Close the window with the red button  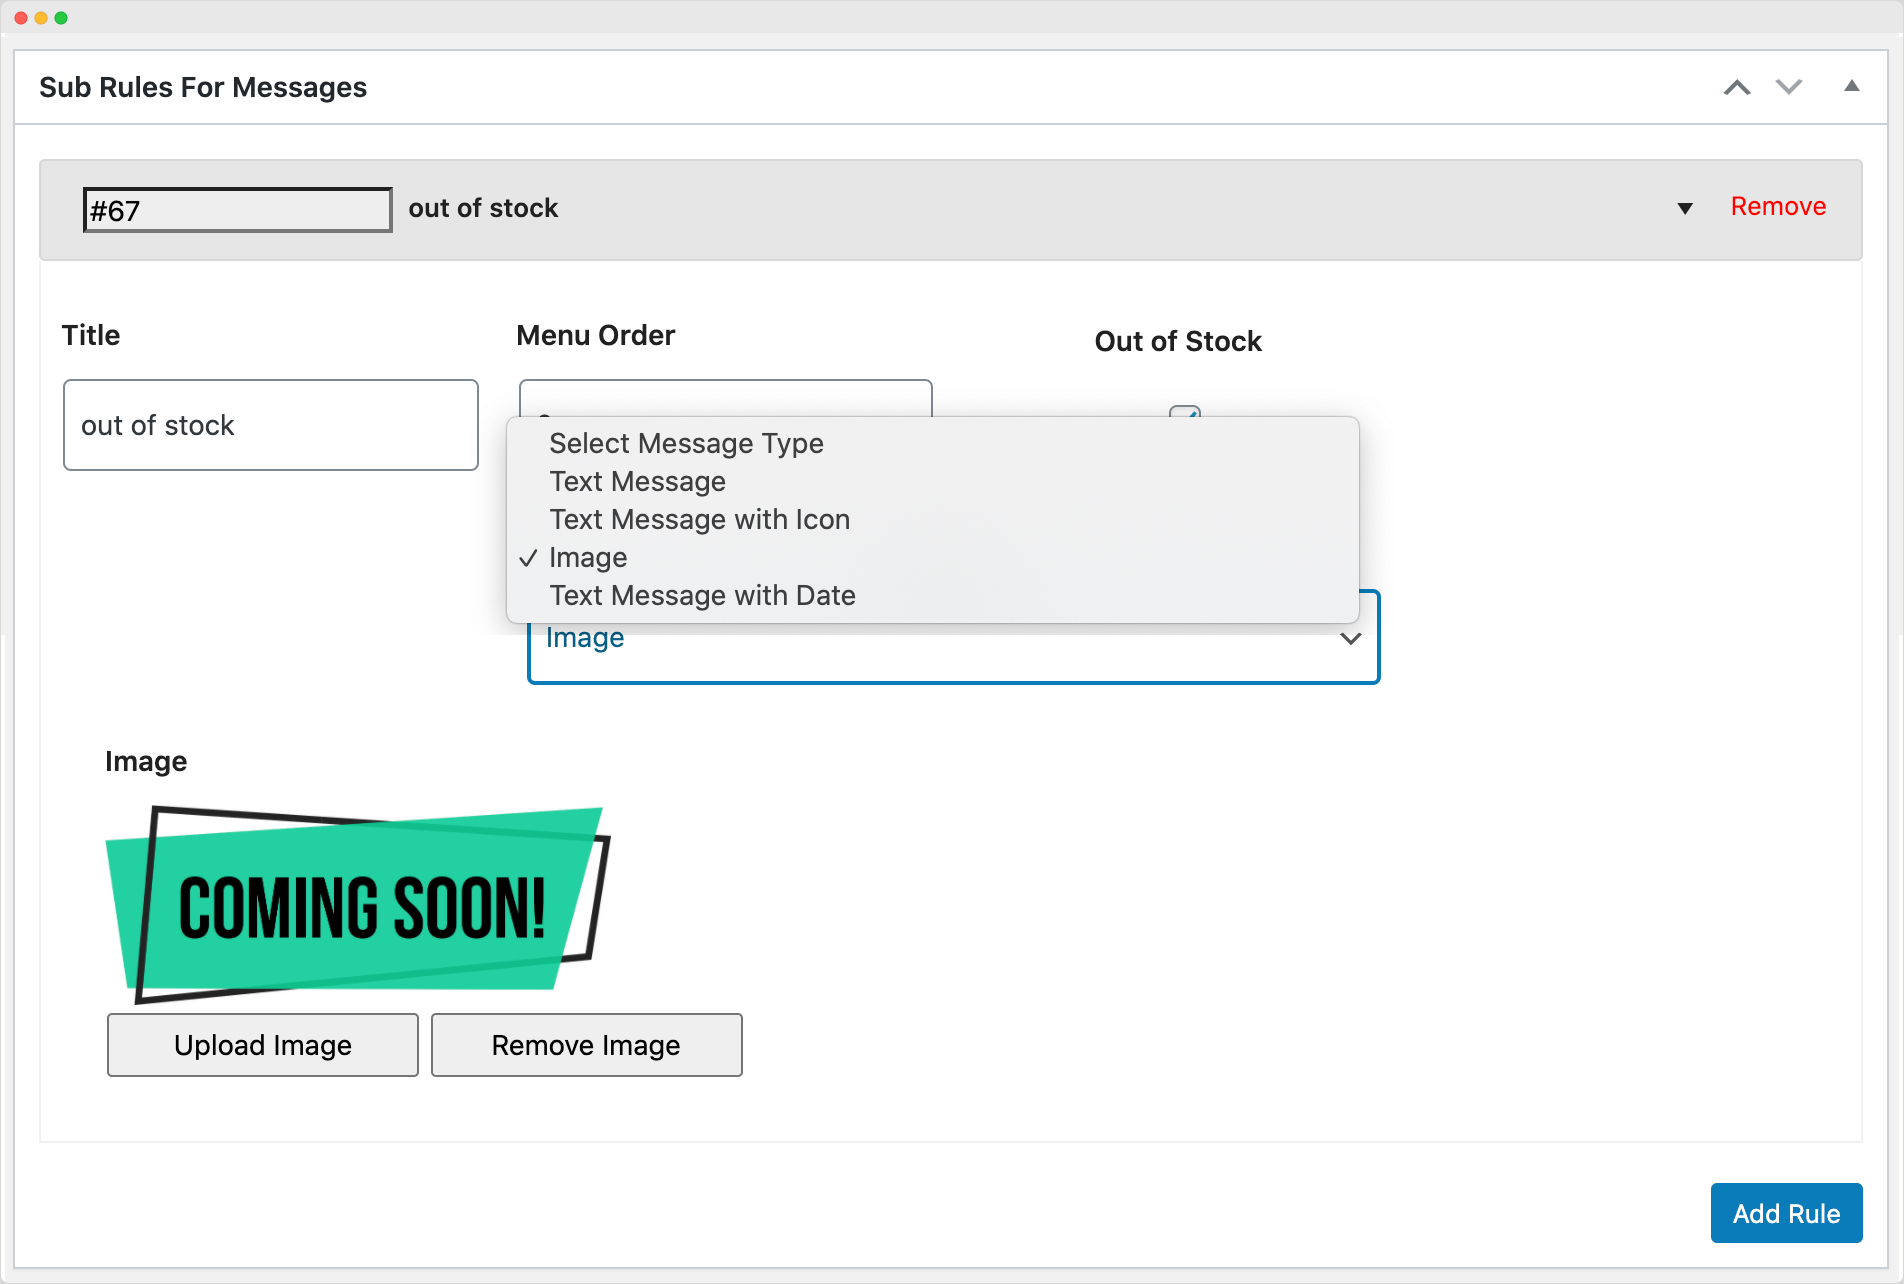(x=20, y=17)
